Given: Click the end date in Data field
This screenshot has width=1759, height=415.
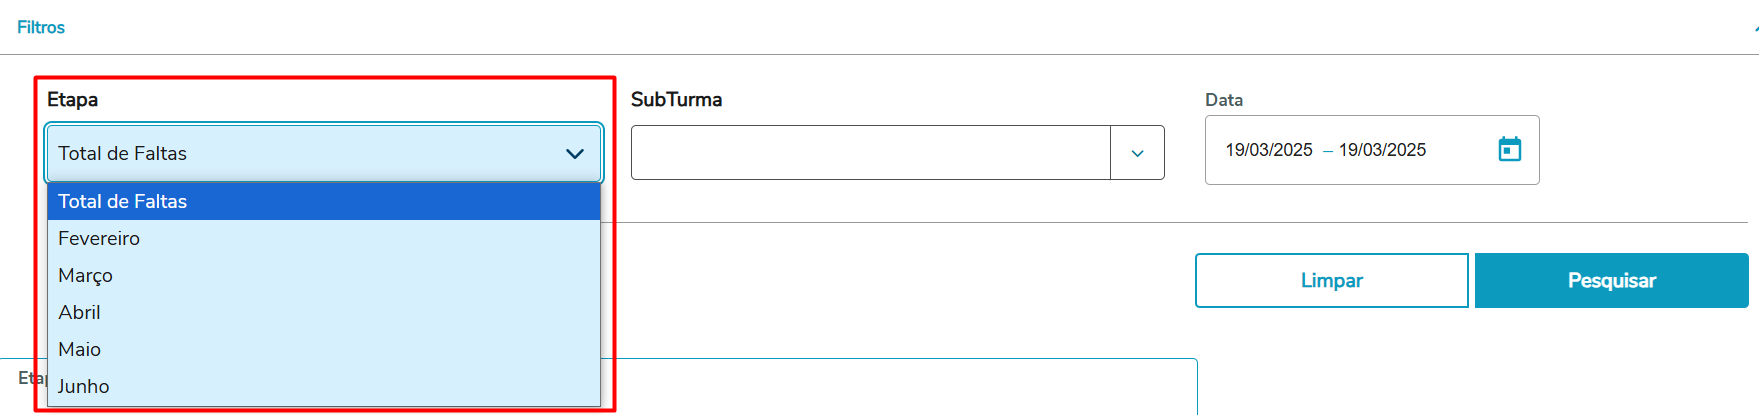Looking at the screenshot, I should coord(1382,150).
